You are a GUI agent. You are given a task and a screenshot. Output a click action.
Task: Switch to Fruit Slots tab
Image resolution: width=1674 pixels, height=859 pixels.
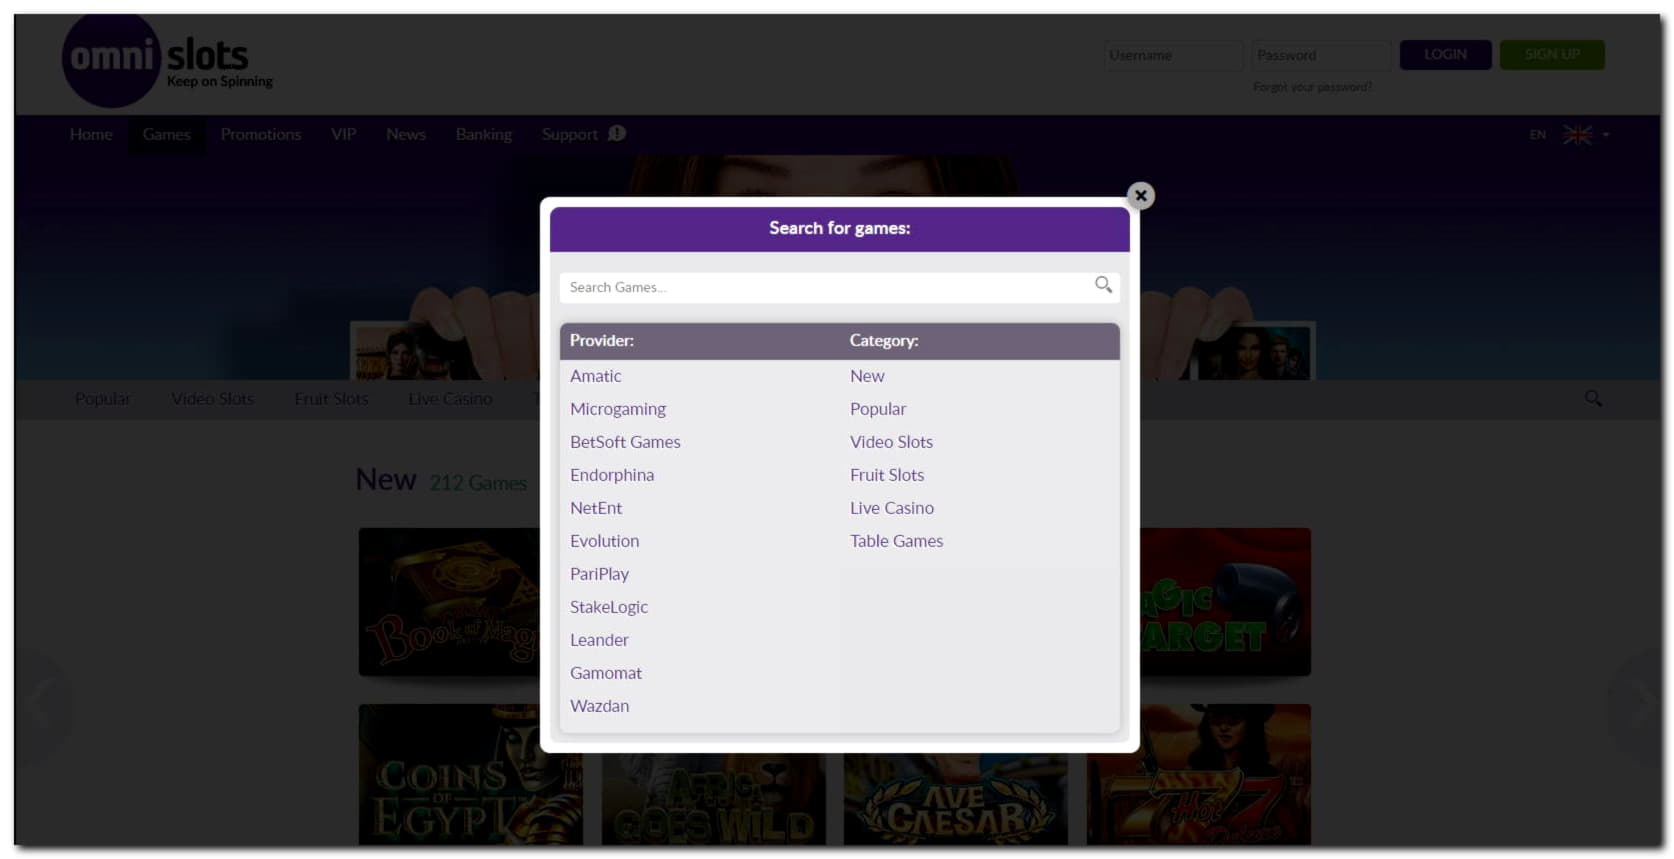(x=331, y=399)
